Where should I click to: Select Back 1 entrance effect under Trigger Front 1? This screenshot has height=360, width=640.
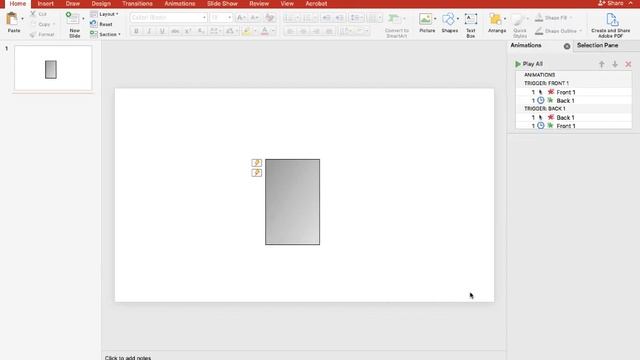coord(573,100)
